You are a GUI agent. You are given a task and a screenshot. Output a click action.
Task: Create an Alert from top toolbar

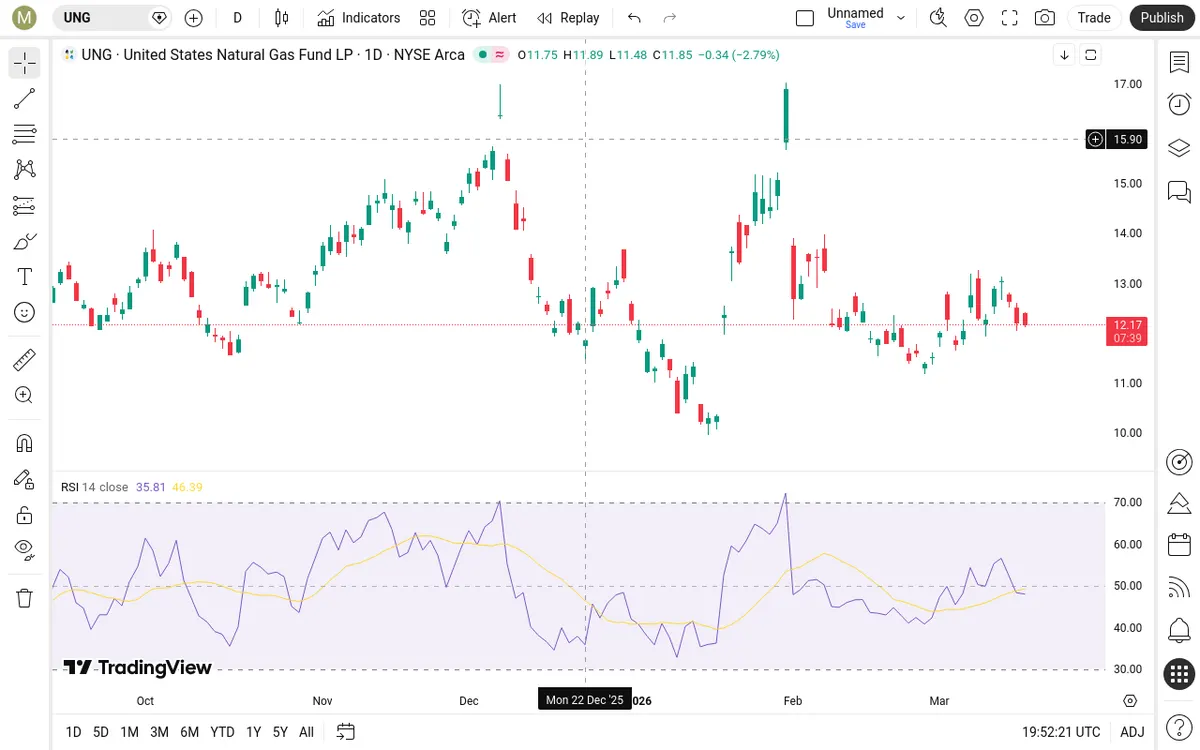point(490,18)
